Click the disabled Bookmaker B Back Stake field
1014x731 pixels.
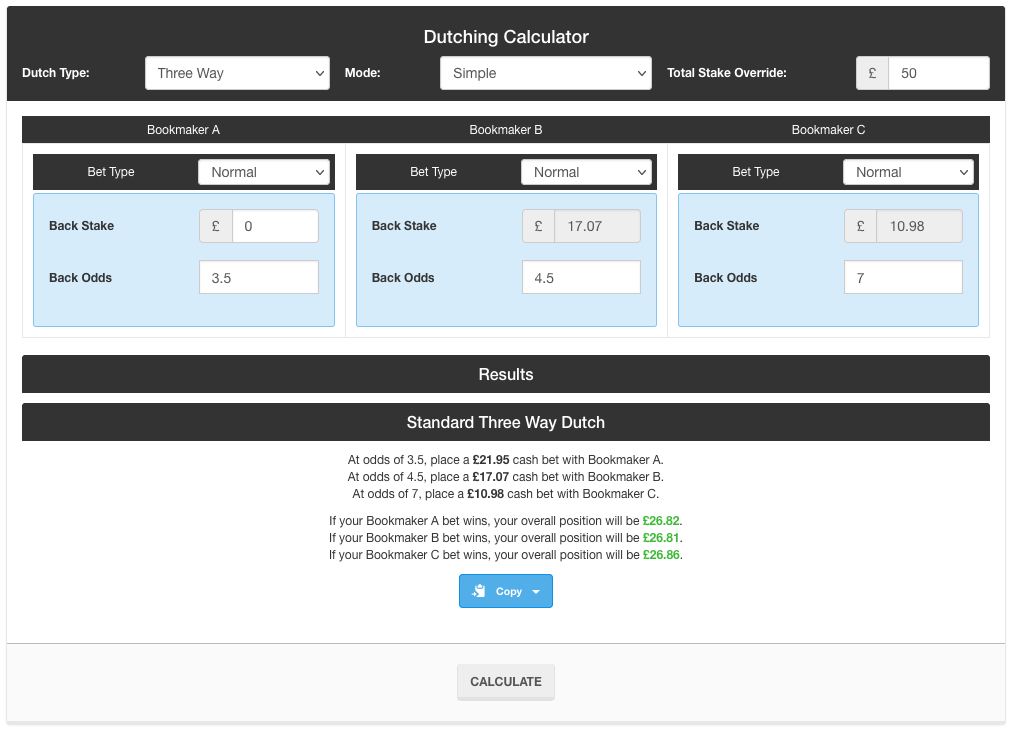click(x=597, y=226)
